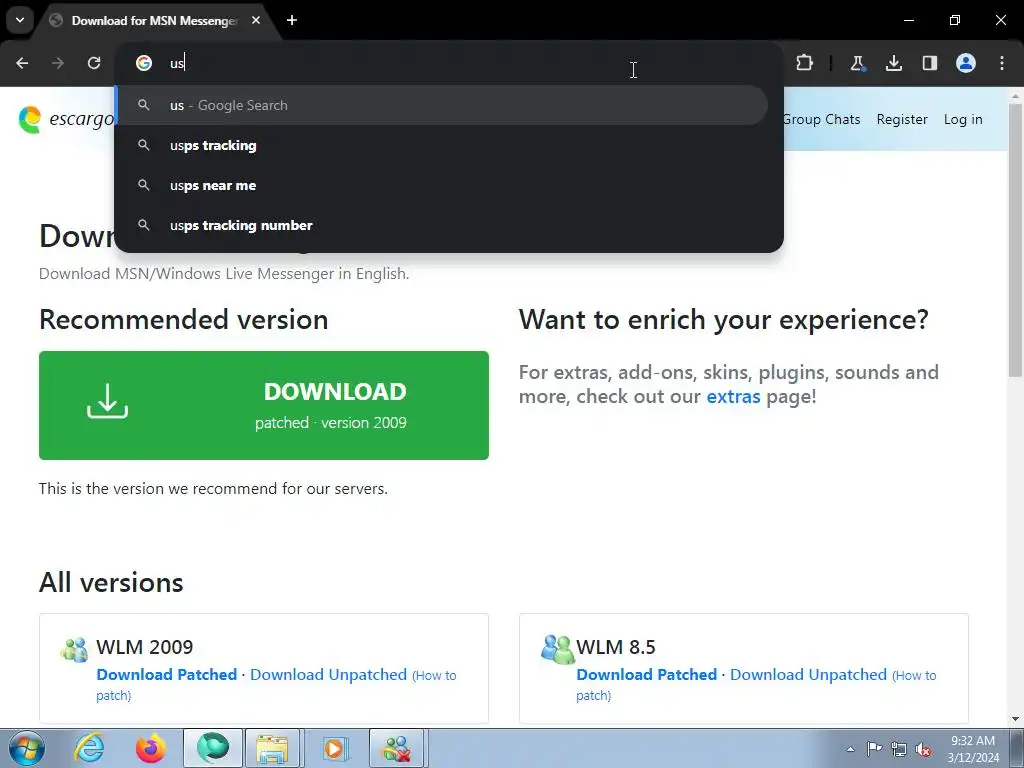Screen dimensions: 1024x768
Task: Show browser downloads
Action: click(893, 63)
